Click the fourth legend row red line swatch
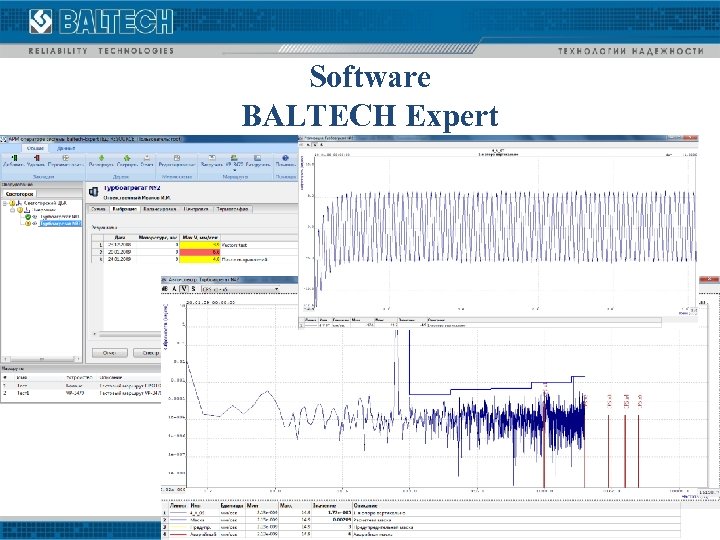The image size is (720, 540). click(179, 534)
